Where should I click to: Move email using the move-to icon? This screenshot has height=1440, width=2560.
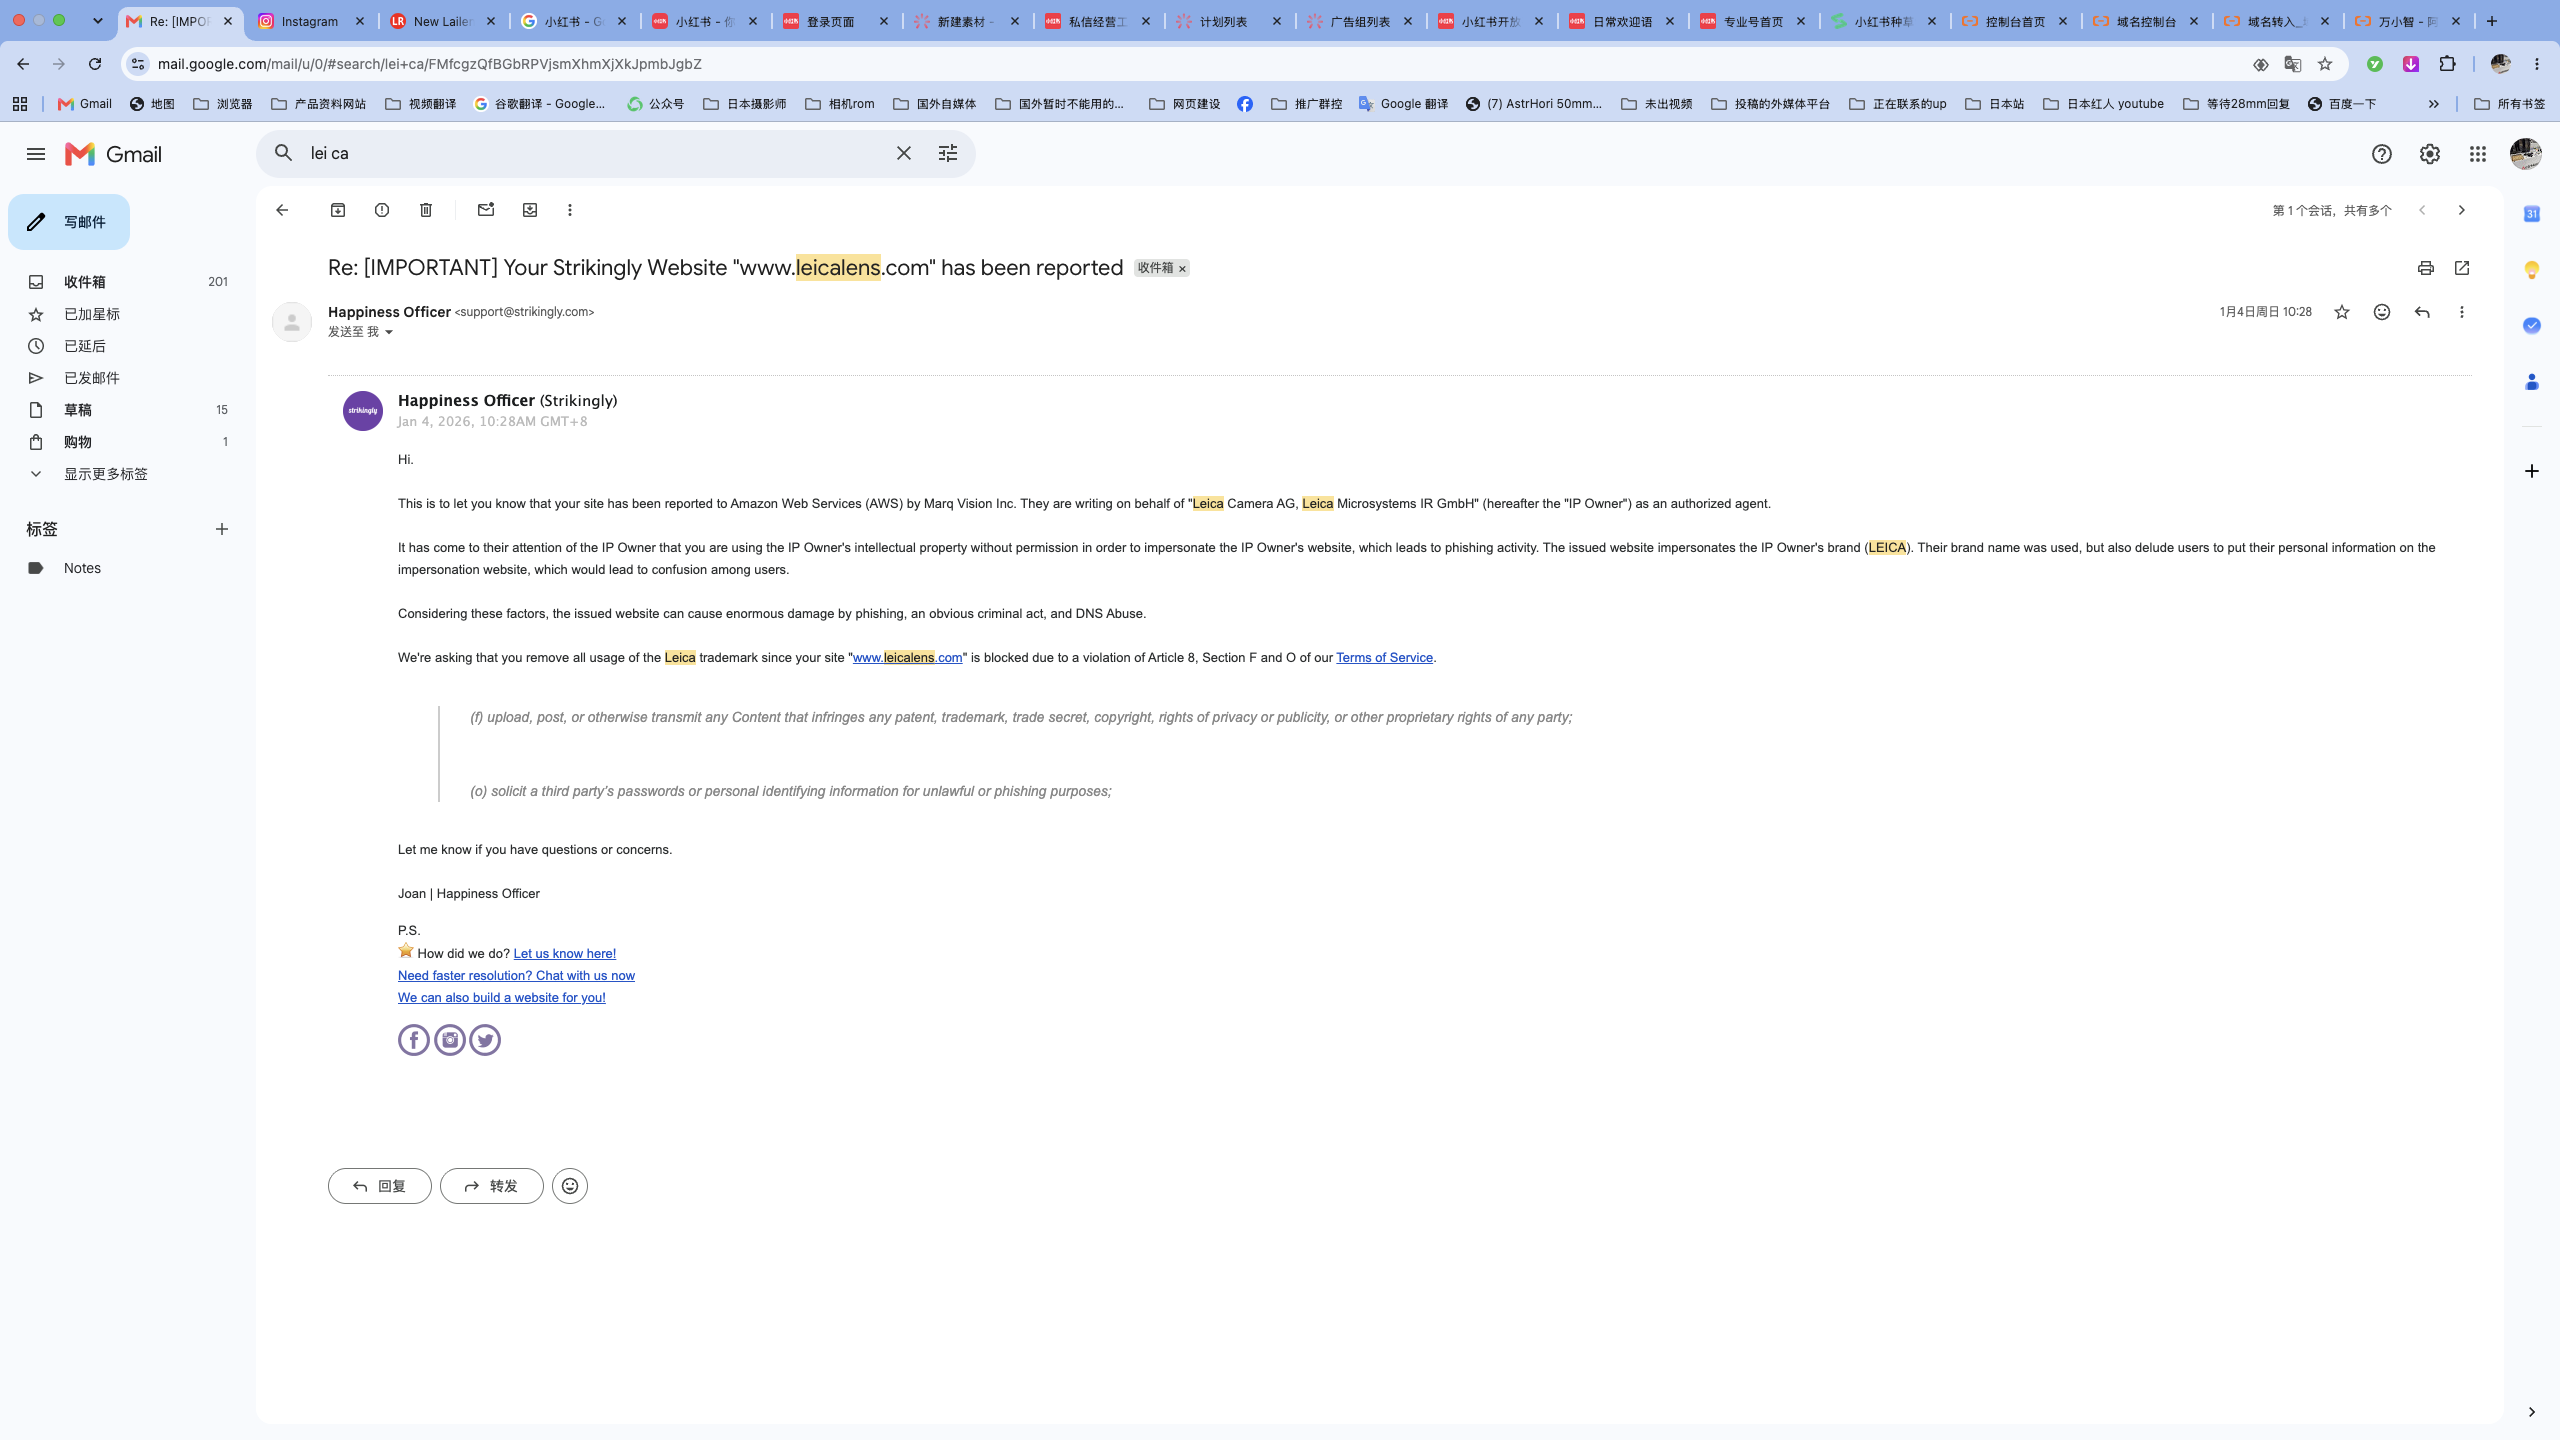click(530, 210)
